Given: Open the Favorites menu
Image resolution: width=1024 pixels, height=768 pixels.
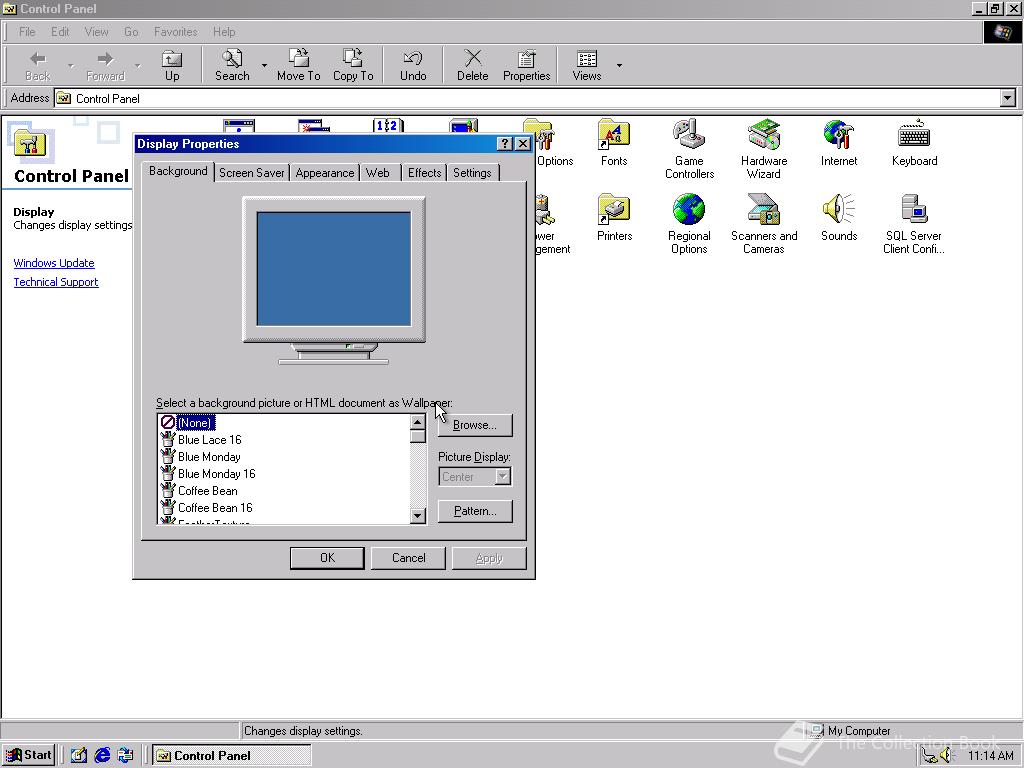Looking at the screenshot, I should tap(175, 32).
